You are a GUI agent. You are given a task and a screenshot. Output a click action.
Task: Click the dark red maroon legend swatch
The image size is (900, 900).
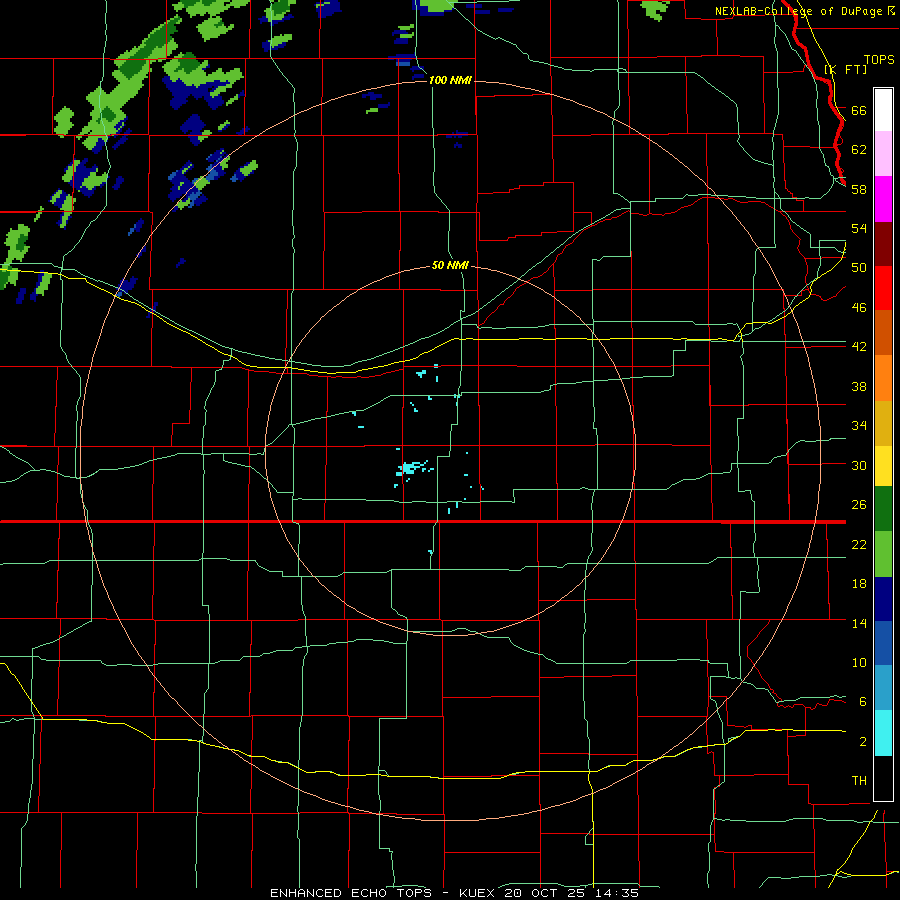pyautogui.click(x=883, y=244)
